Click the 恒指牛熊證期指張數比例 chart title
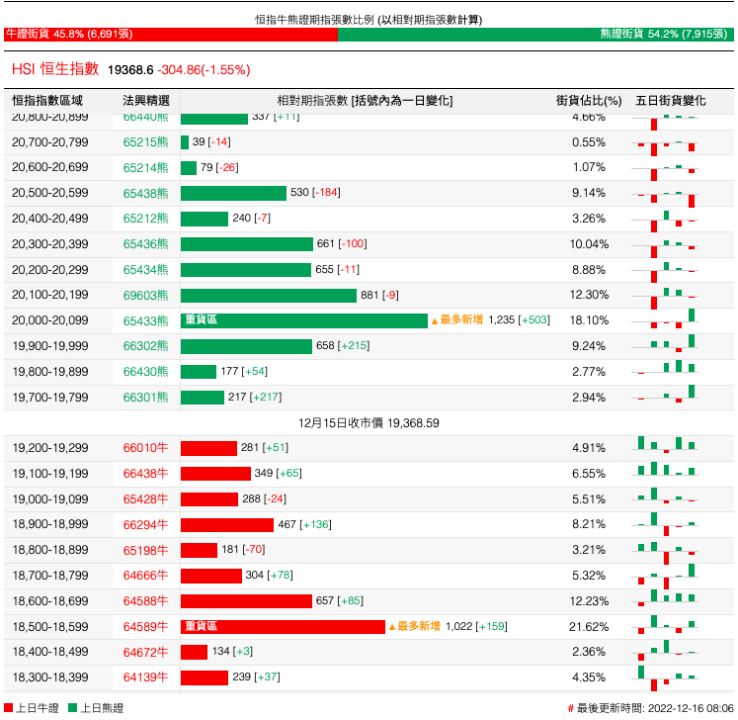738x720 pixels. [369, 20]
